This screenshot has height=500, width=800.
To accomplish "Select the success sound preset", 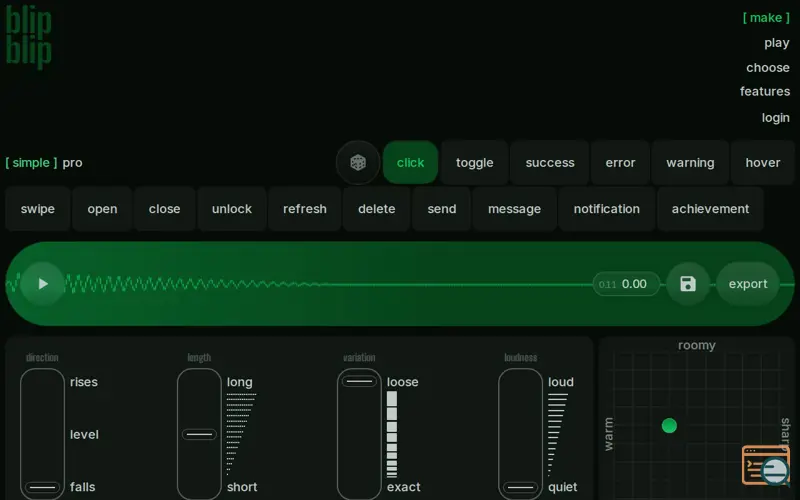I will [x=550, y=163].
